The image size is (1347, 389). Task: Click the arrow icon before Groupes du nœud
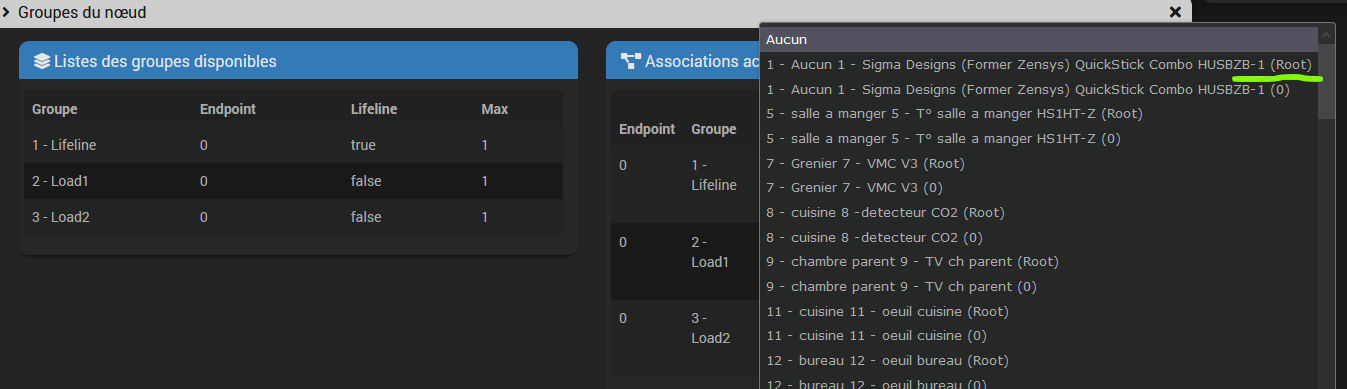pos(7,12)
